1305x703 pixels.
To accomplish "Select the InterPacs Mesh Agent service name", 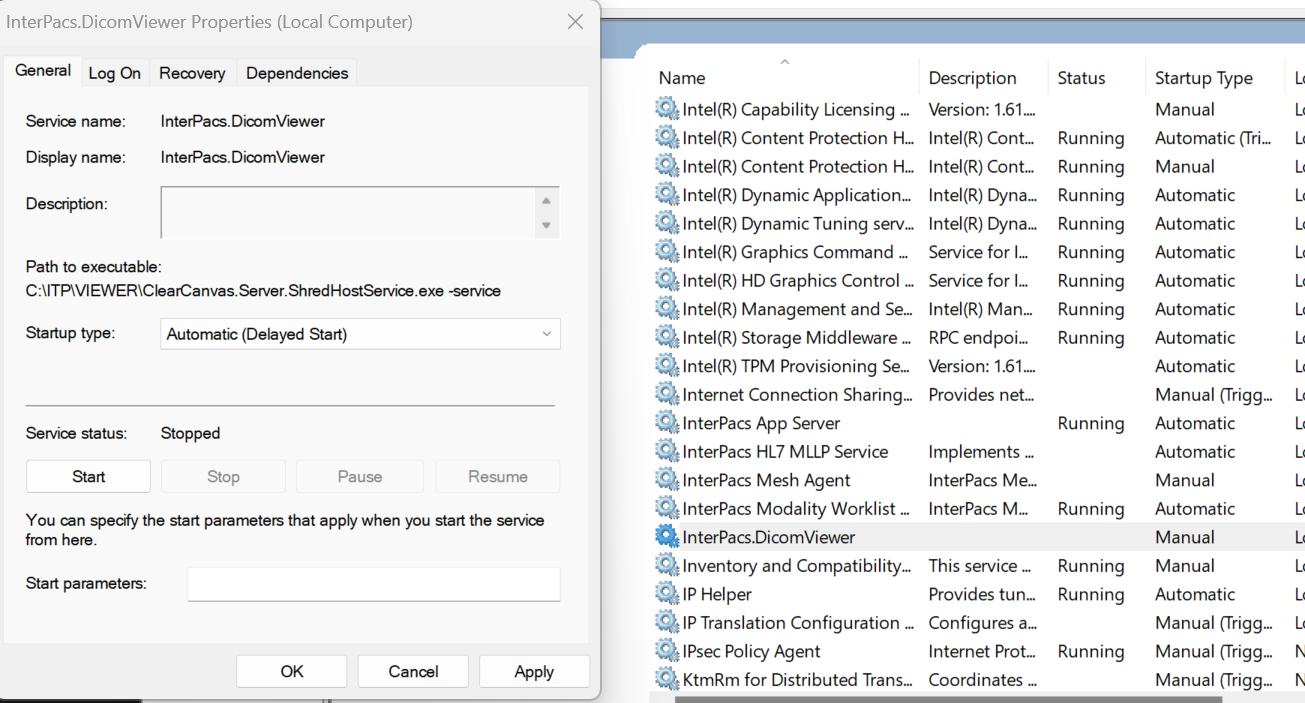I will [766, 480].
